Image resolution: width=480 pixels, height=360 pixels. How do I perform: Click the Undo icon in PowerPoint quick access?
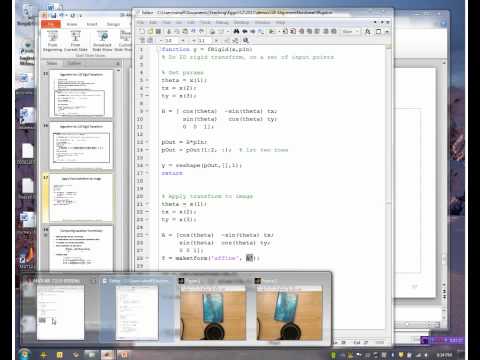click(x=62, y=15)
